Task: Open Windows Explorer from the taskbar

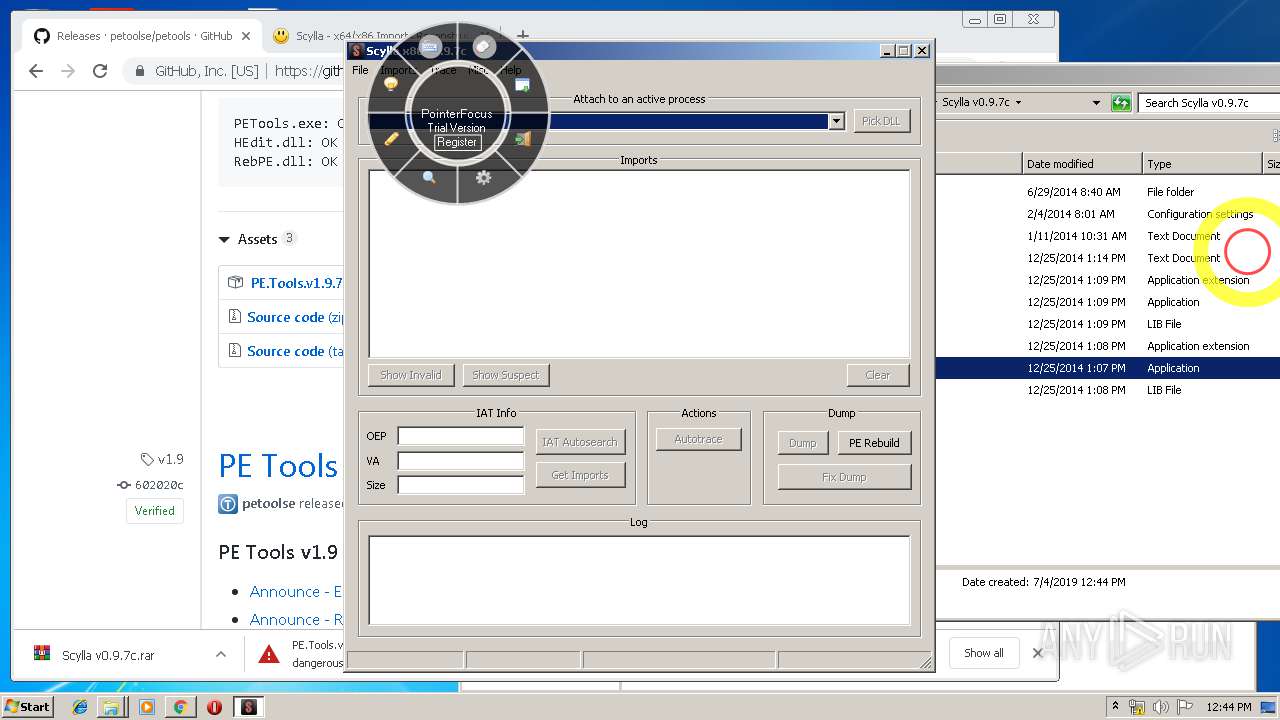Action: [x=112, y=707]
